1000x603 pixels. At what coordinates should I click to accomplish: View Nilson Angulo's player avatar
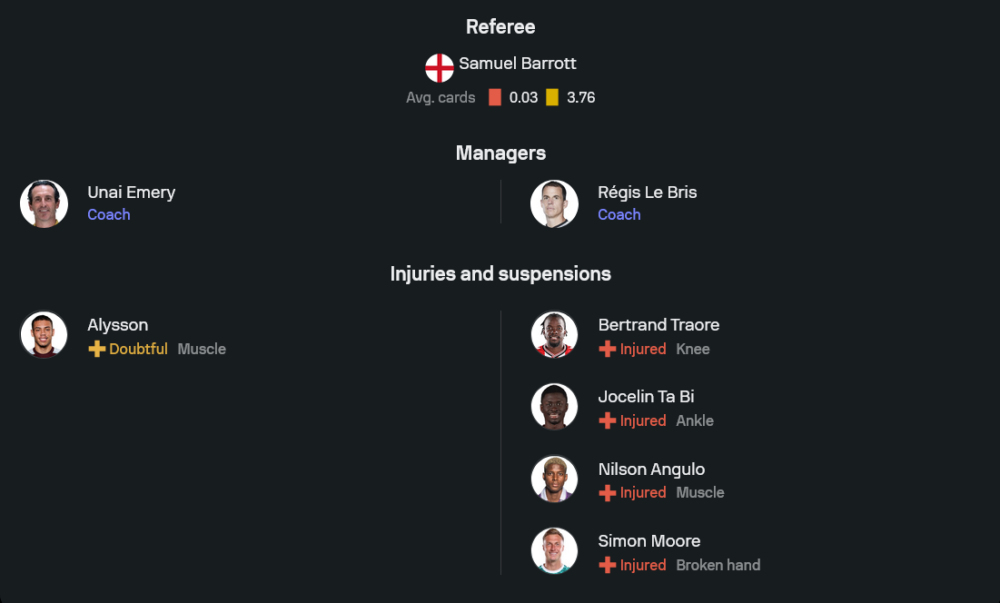coord(554,479)
